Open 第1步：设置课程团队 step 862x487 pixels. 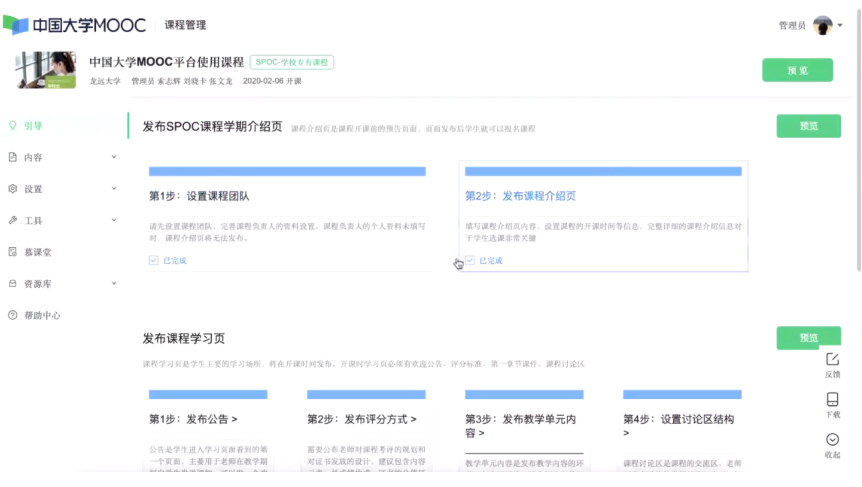coord(199,196)
